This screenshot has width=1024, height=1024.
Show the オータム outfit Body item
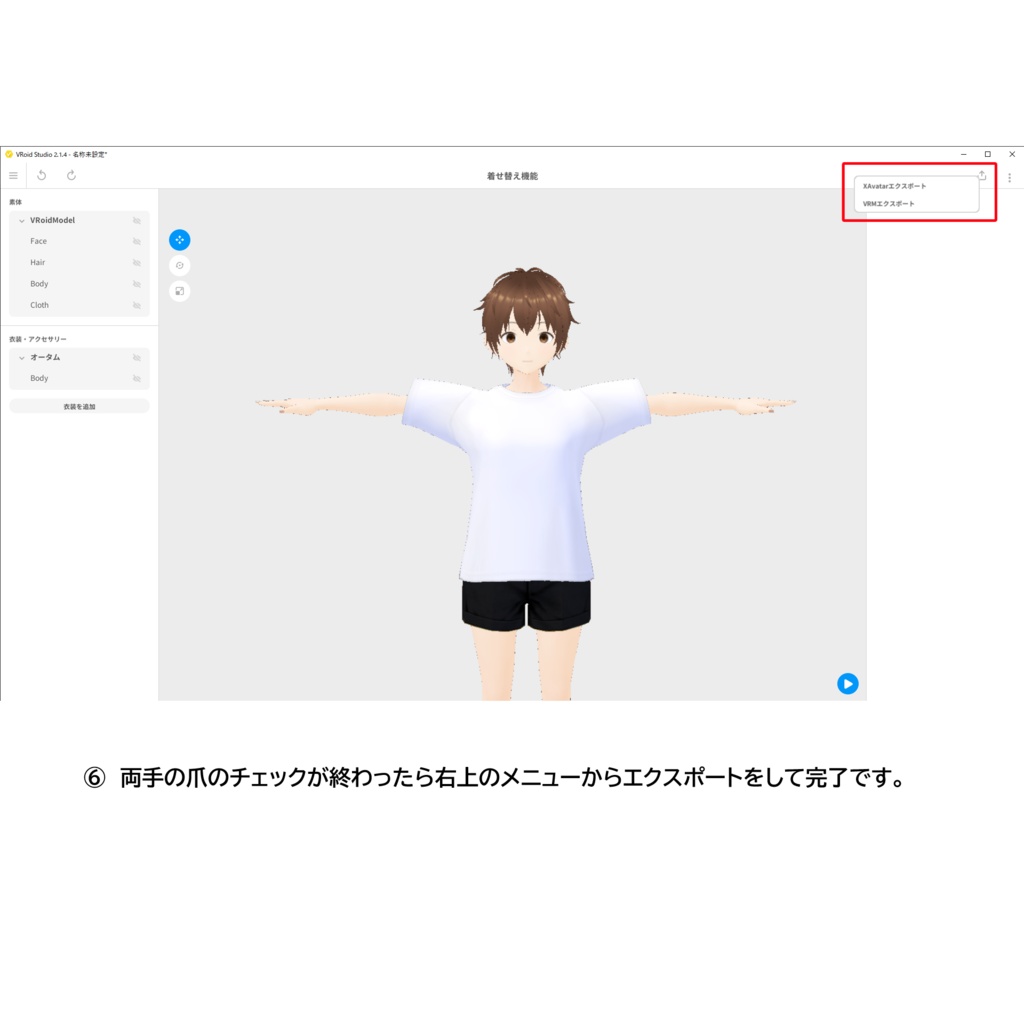pos(137,378)
